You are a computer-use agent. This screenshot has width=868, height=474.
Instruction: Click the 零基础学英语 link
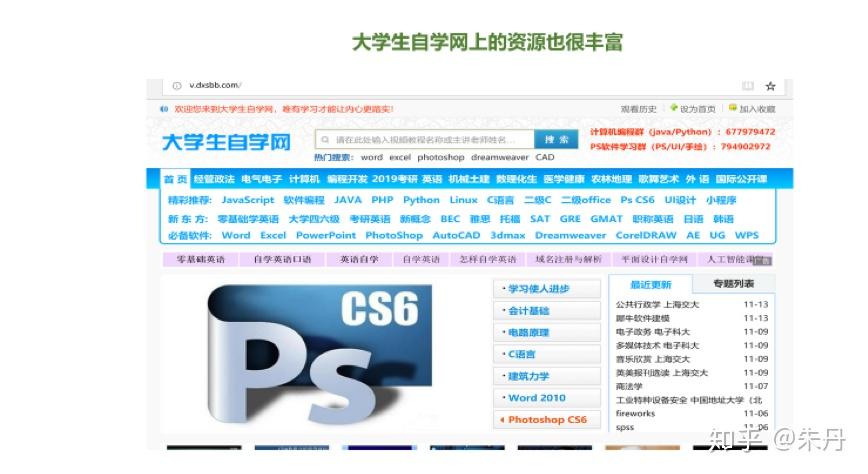click(x=248, y=219)
